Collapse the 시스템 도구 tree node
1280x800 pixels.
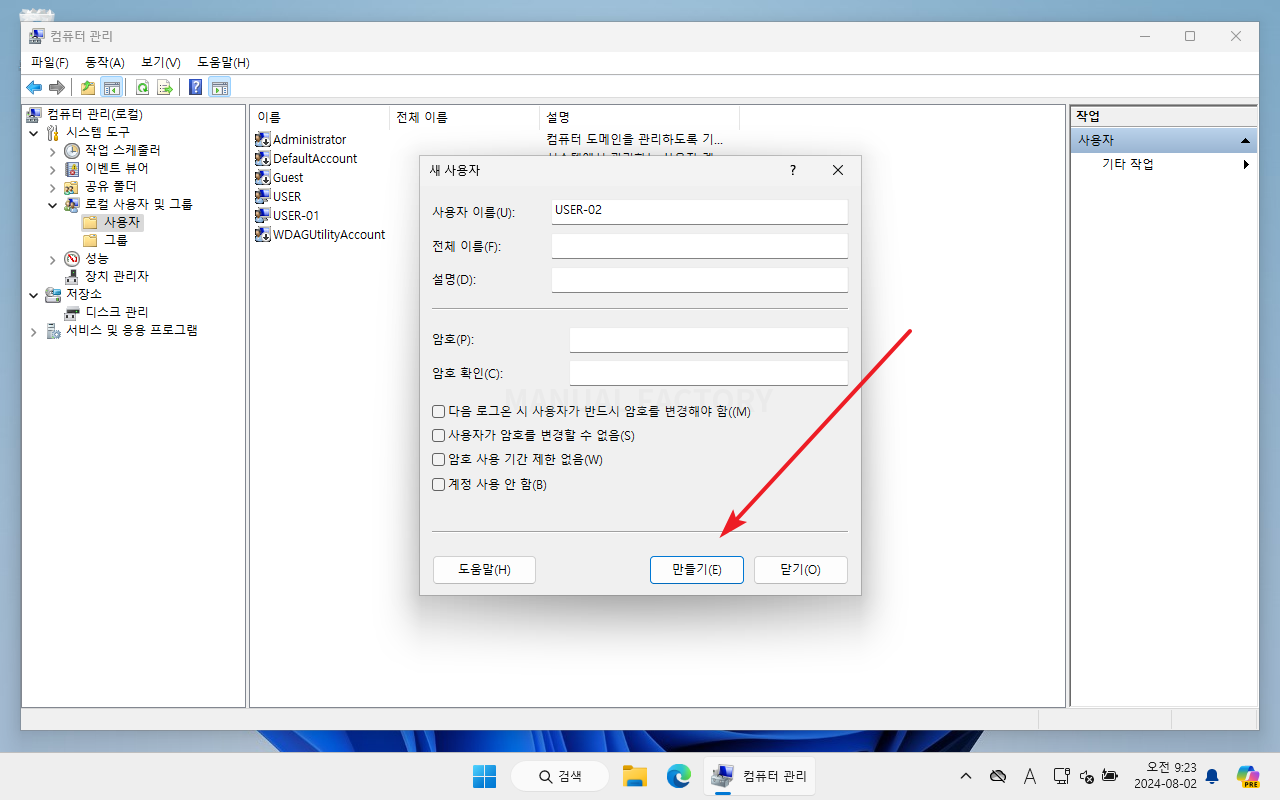[33, 132]
